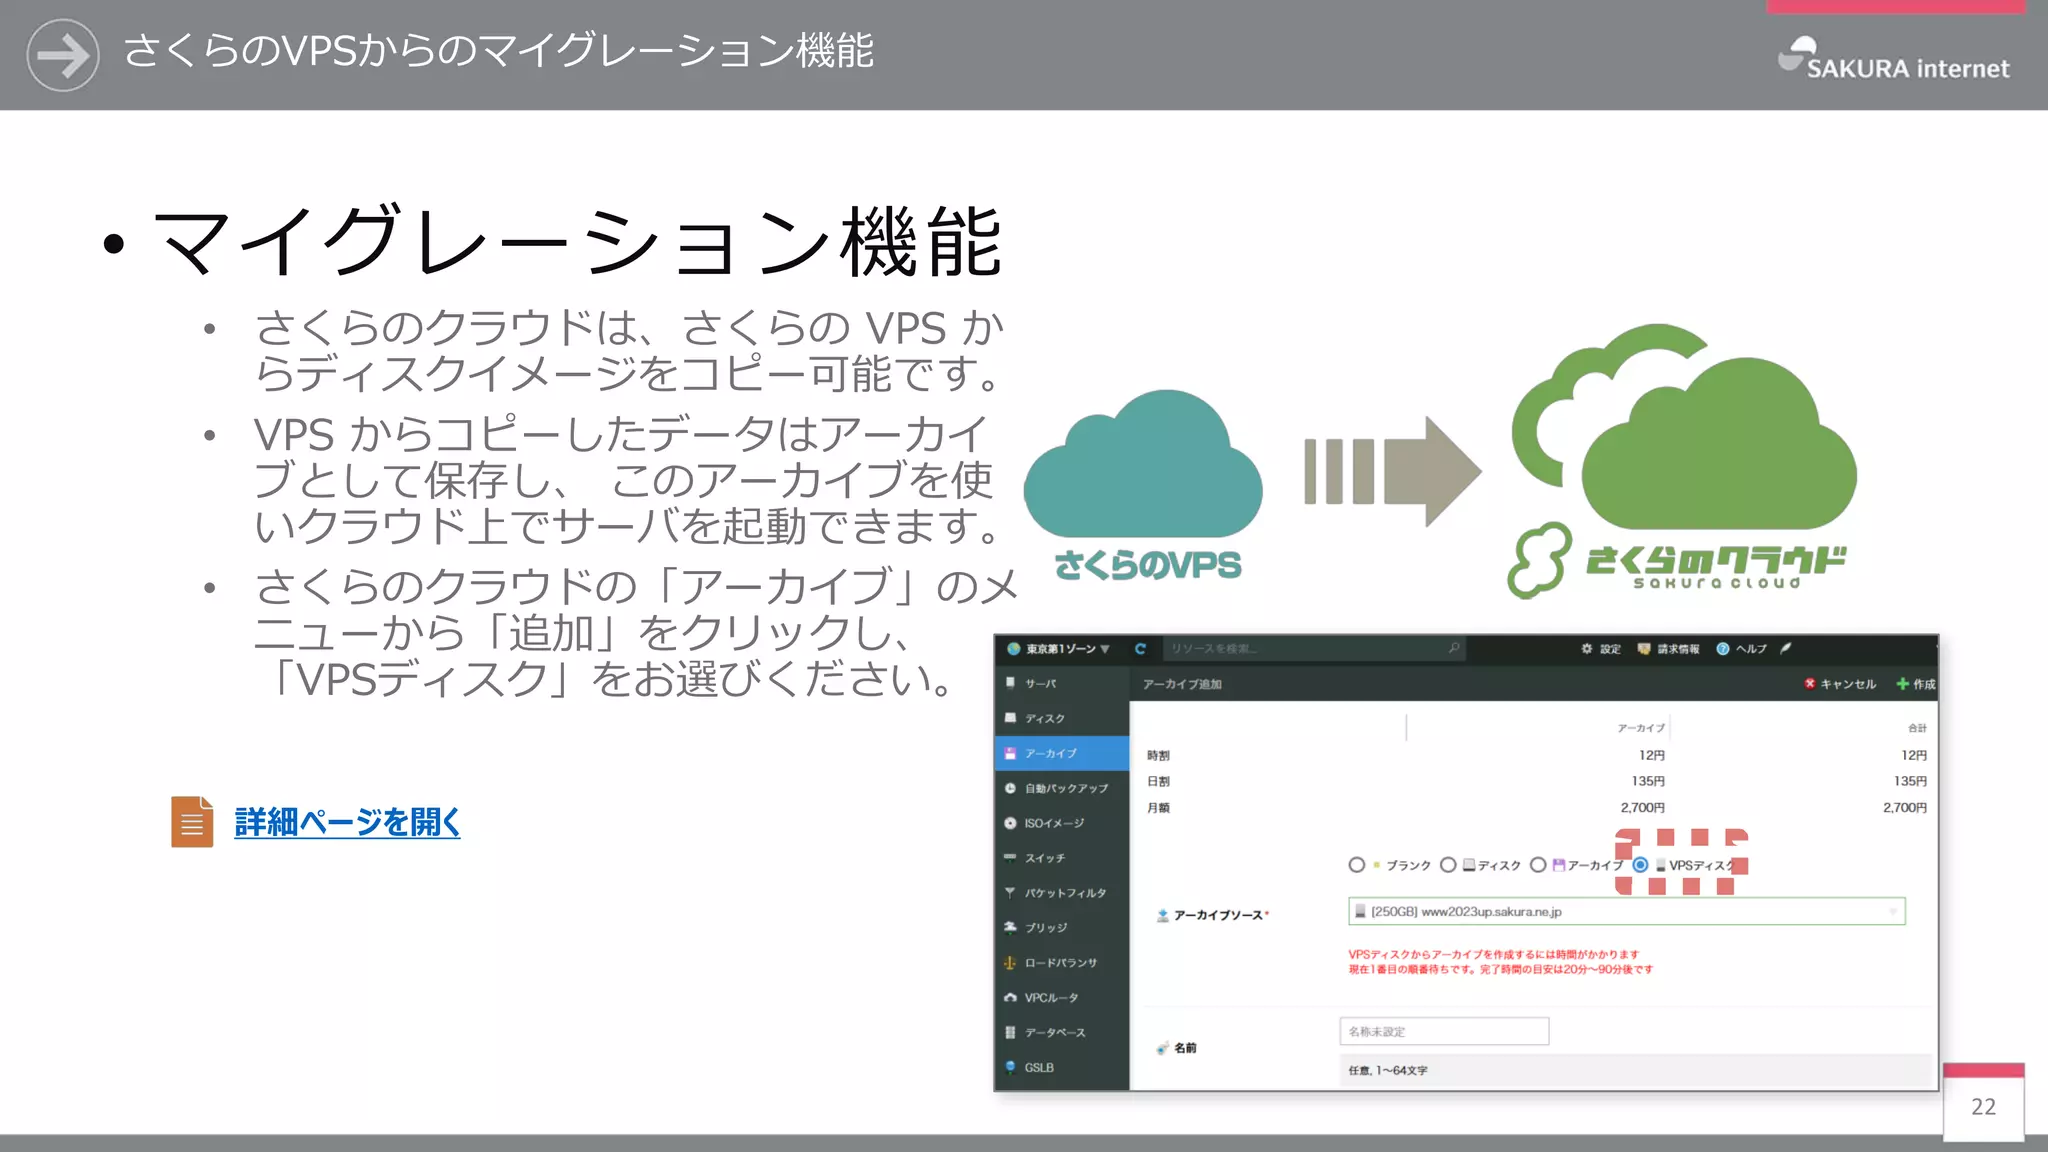Screen dimensions: 2048x1152
Task: Click the ディスク icon in the sidebar
Action: [x=1010, y=718]
